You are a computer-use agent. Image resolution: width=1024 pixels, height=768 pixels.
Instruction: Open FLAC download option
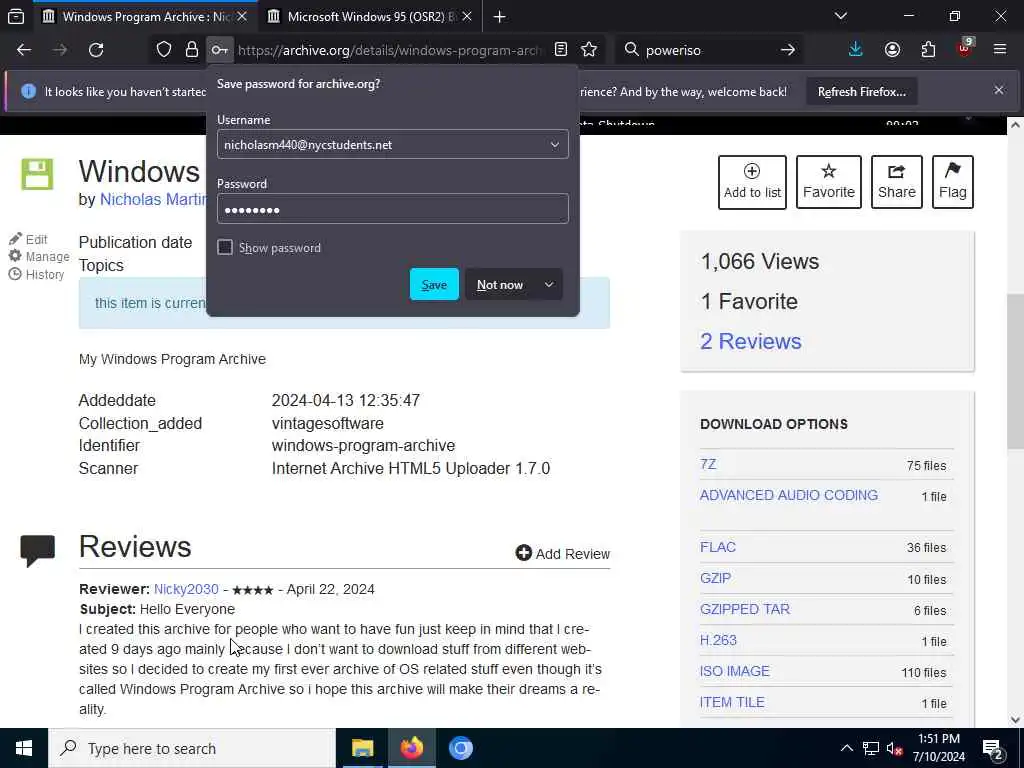pos(718,547)
